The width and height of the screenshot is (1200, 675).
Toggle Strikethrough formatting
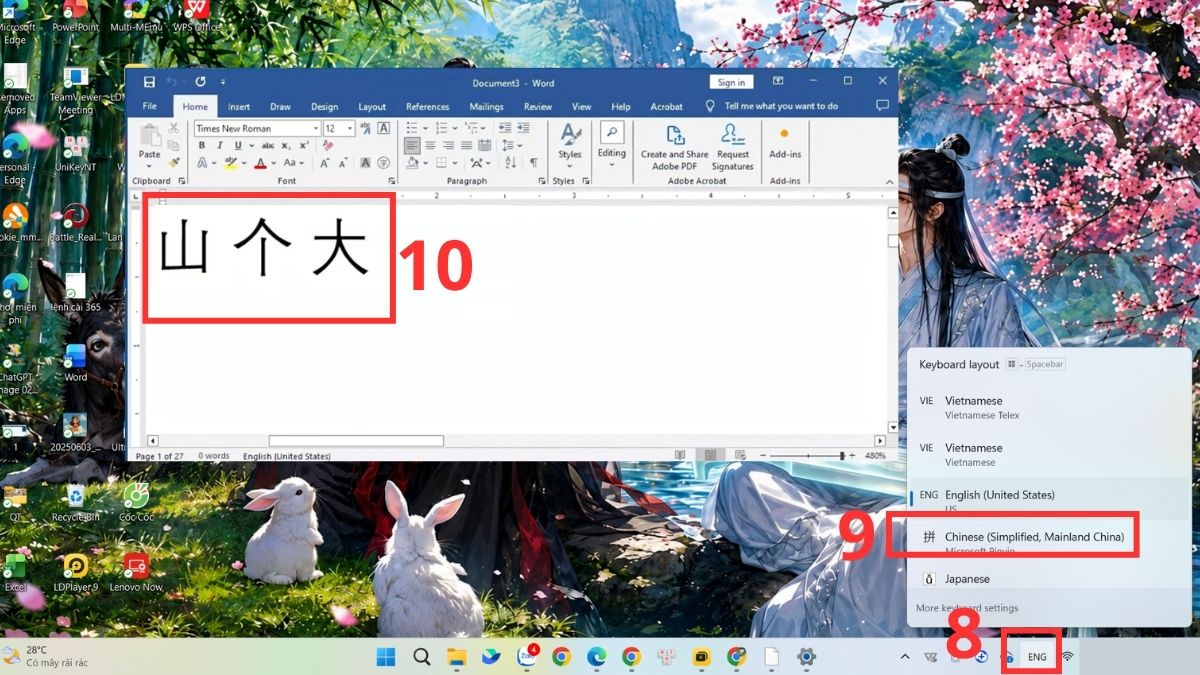[x=267, y=145]
